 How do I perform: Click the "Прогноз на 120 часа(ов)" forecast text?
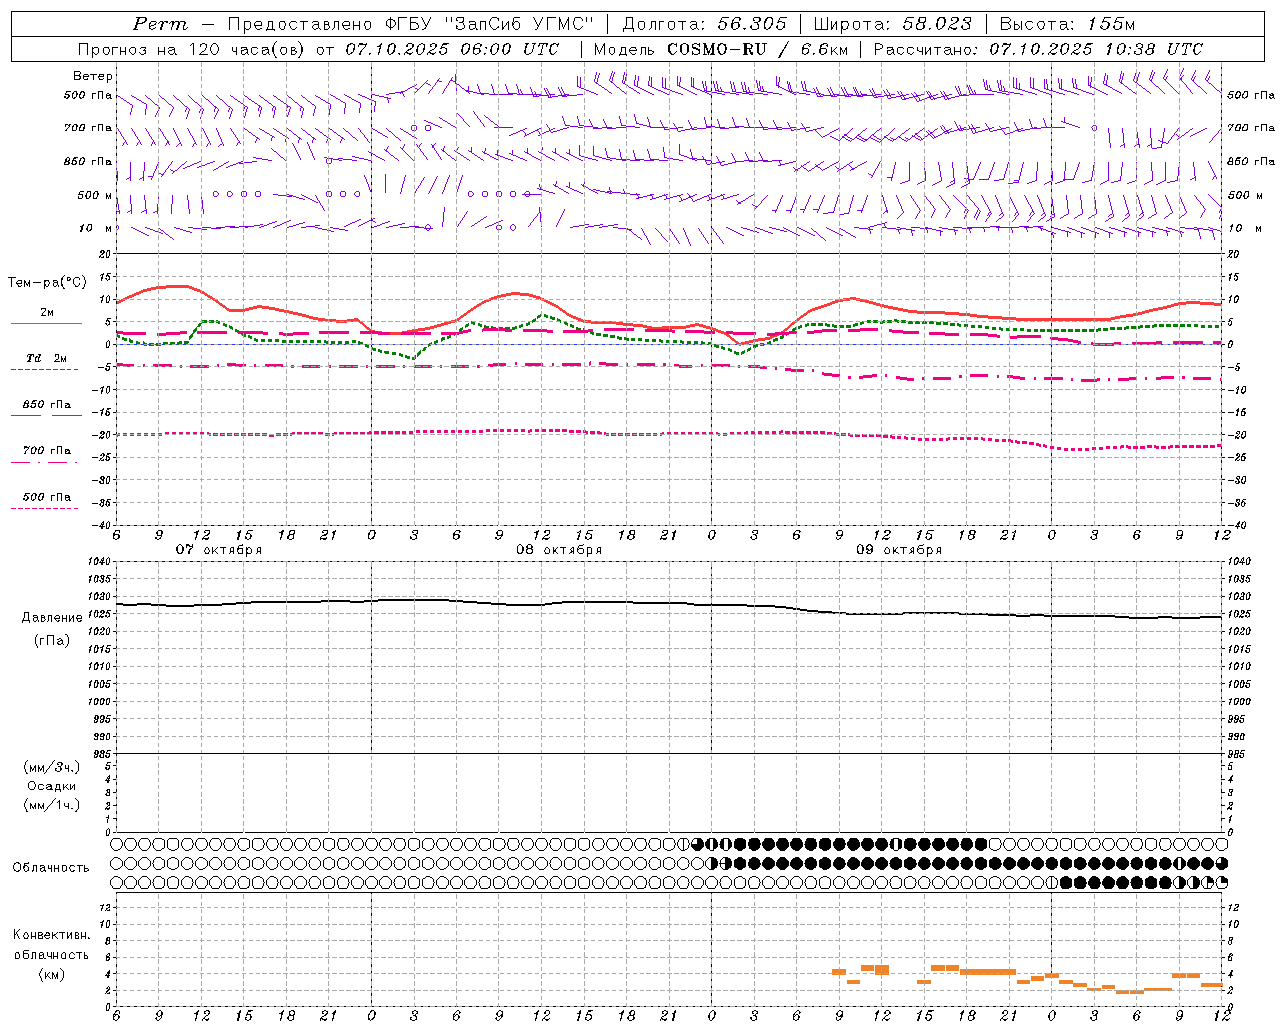193,49
